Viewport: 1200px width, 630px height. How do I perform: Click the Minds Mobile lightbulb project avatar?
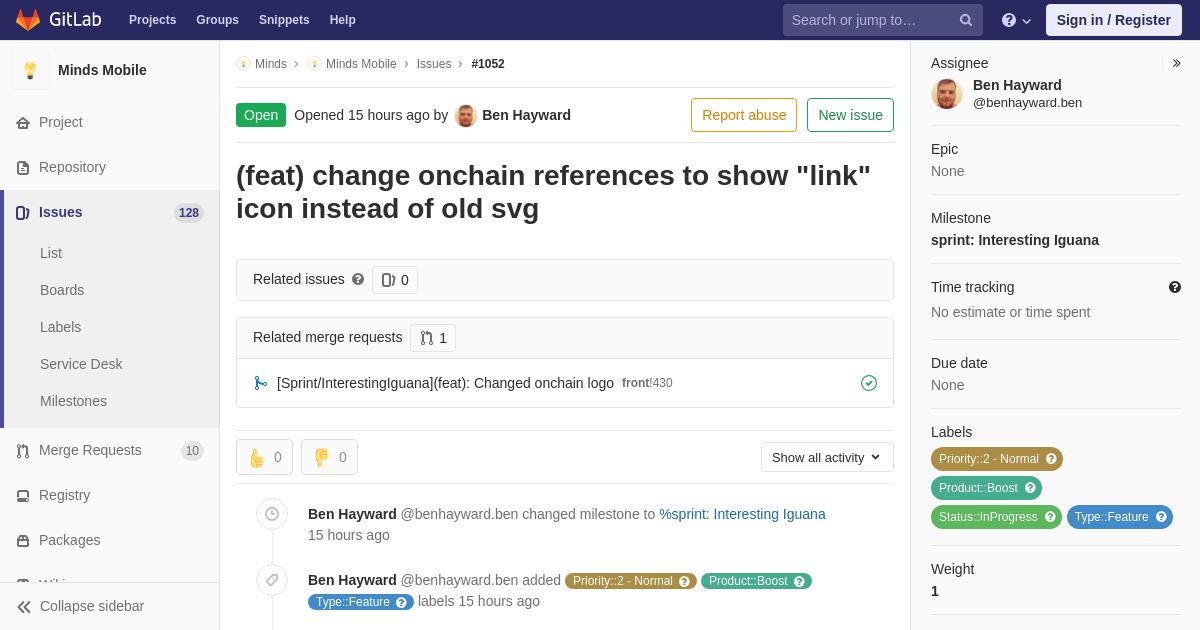click(30, 70)
